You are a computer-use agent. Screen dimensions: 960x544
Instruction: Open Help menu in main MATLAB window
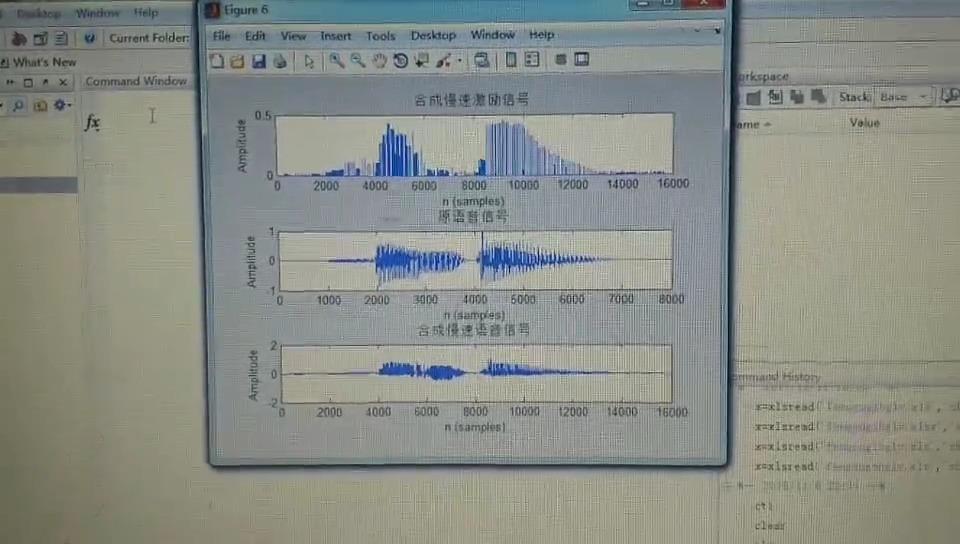146,13
